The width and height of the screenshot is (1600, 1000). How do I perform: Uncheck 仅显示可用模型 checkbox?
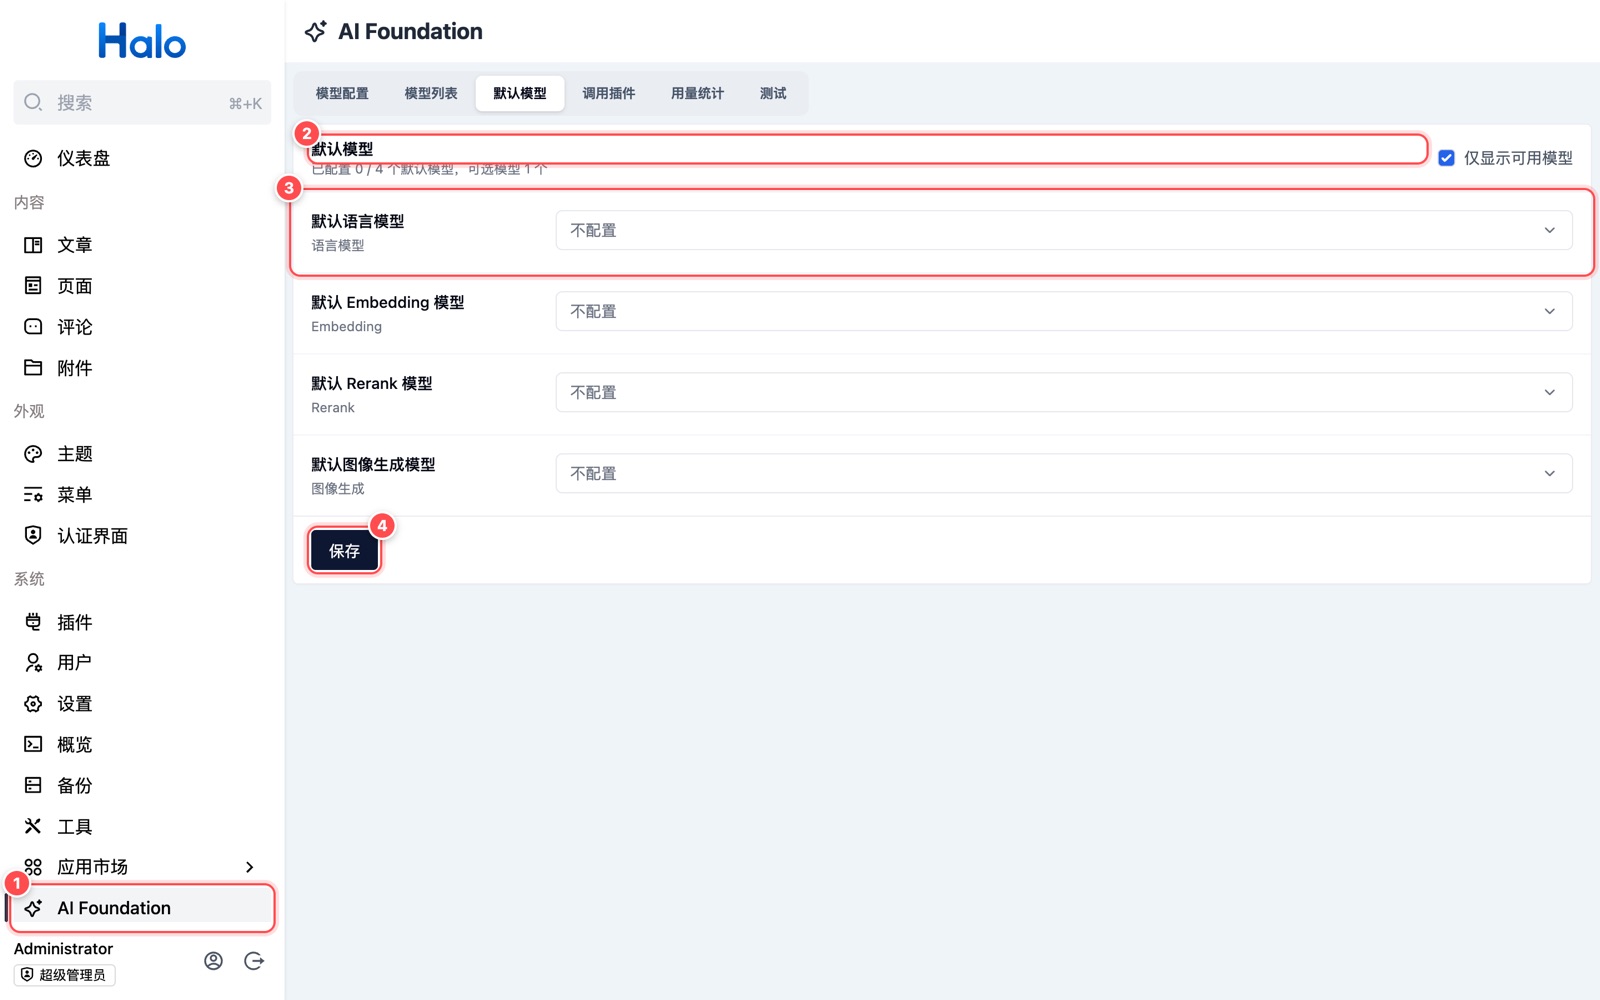click(1446, 158)
